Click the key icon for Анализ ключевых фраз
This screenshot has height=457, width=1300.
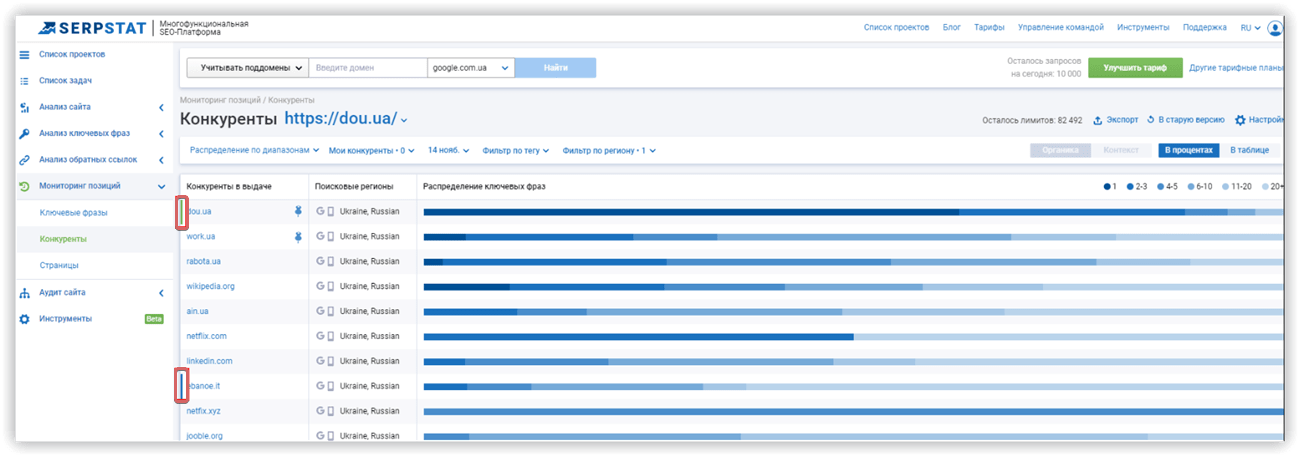(x=25, y=133)
